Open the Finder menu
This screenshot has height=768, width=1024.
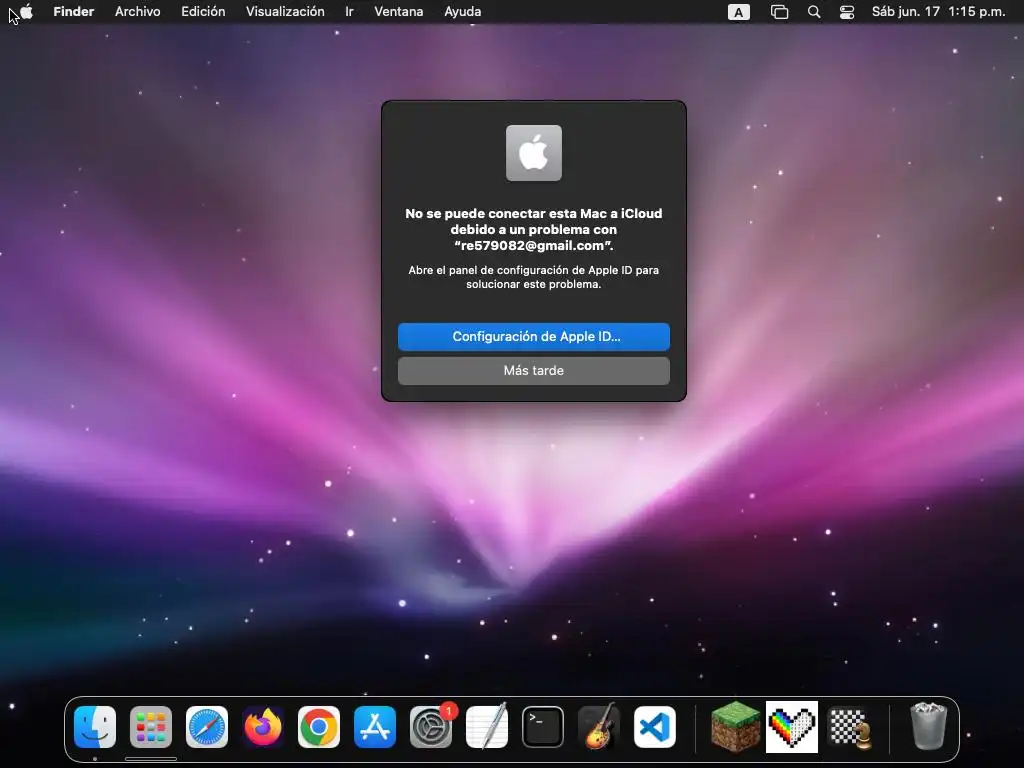tap(74, 12)
